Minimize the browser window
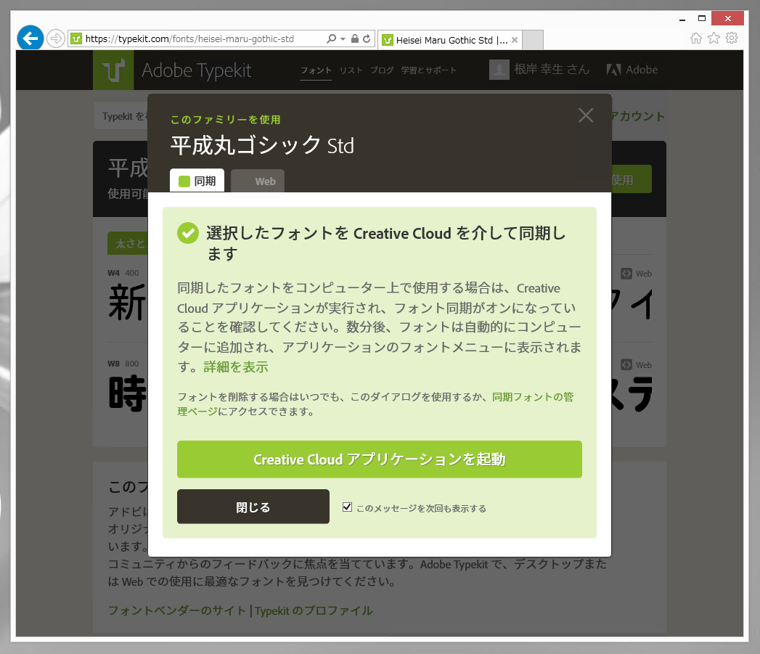The height and width of the screenshot is (654, 760). pyautogui.click(x=682, y=19)
